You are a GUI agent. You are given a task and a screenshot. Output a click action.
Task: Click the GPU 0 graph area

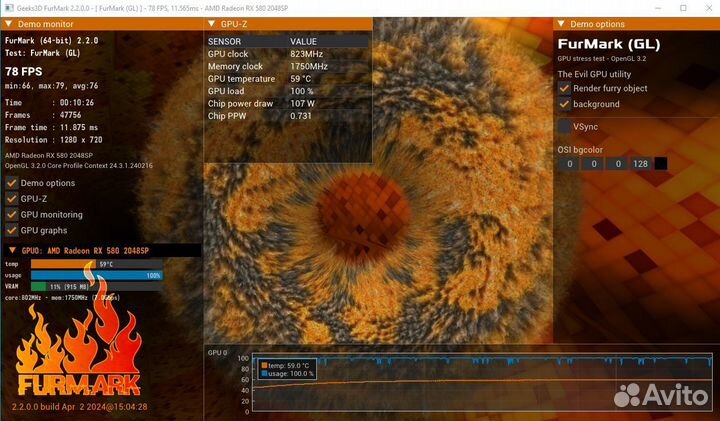tap(482, 382)
